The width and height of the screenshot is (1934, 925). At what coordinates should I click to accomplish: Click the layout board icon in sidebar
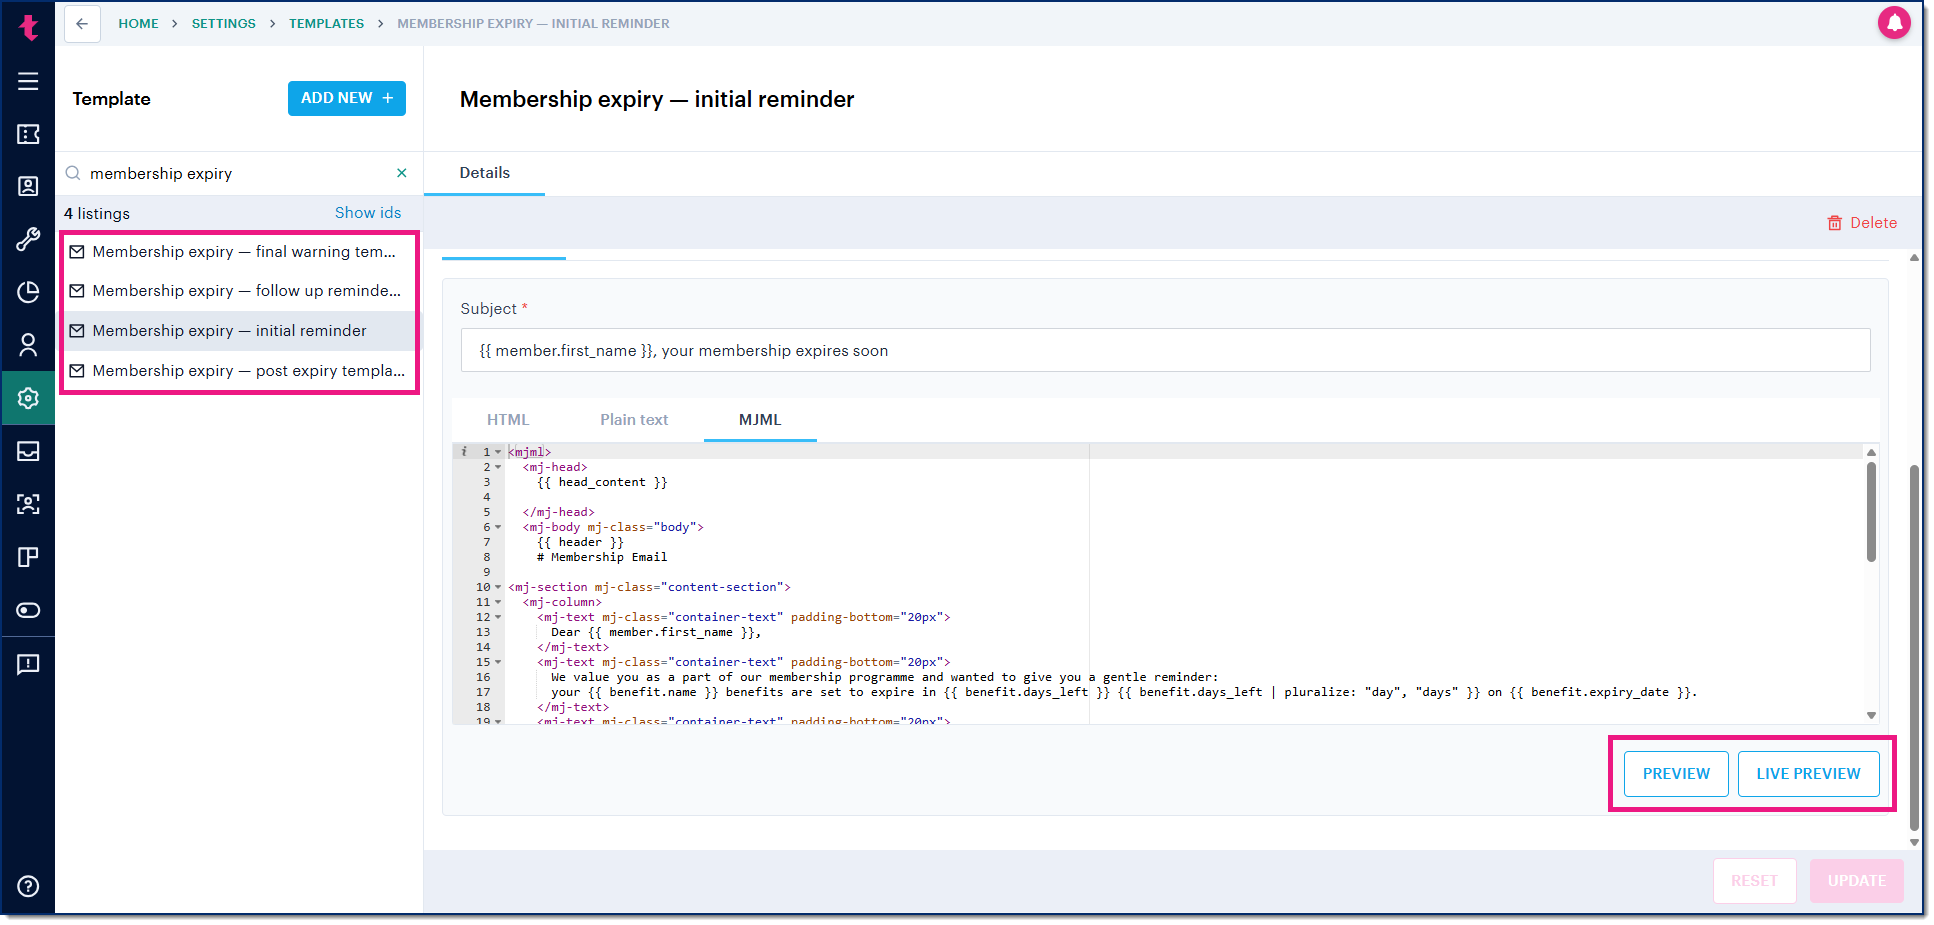(28, 557)
